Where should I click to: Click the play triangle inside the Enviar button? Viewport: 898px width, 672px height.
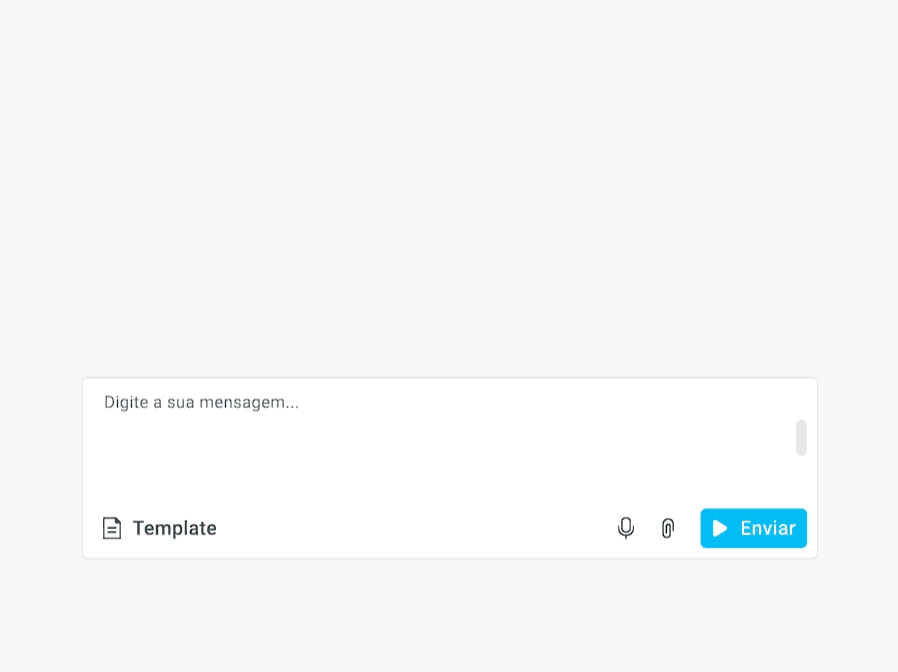[x=720, y=528]
